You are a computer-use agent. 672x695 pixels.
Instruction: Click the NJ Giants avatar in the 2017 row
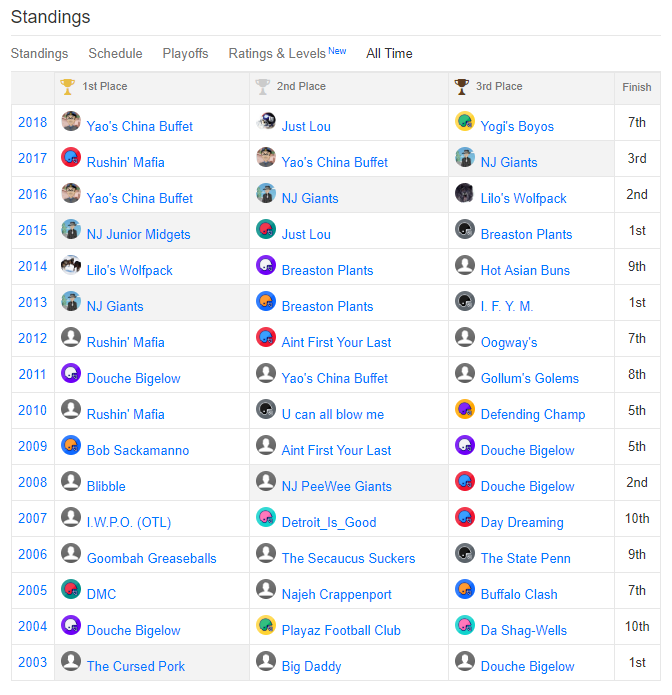pos(465,157)
